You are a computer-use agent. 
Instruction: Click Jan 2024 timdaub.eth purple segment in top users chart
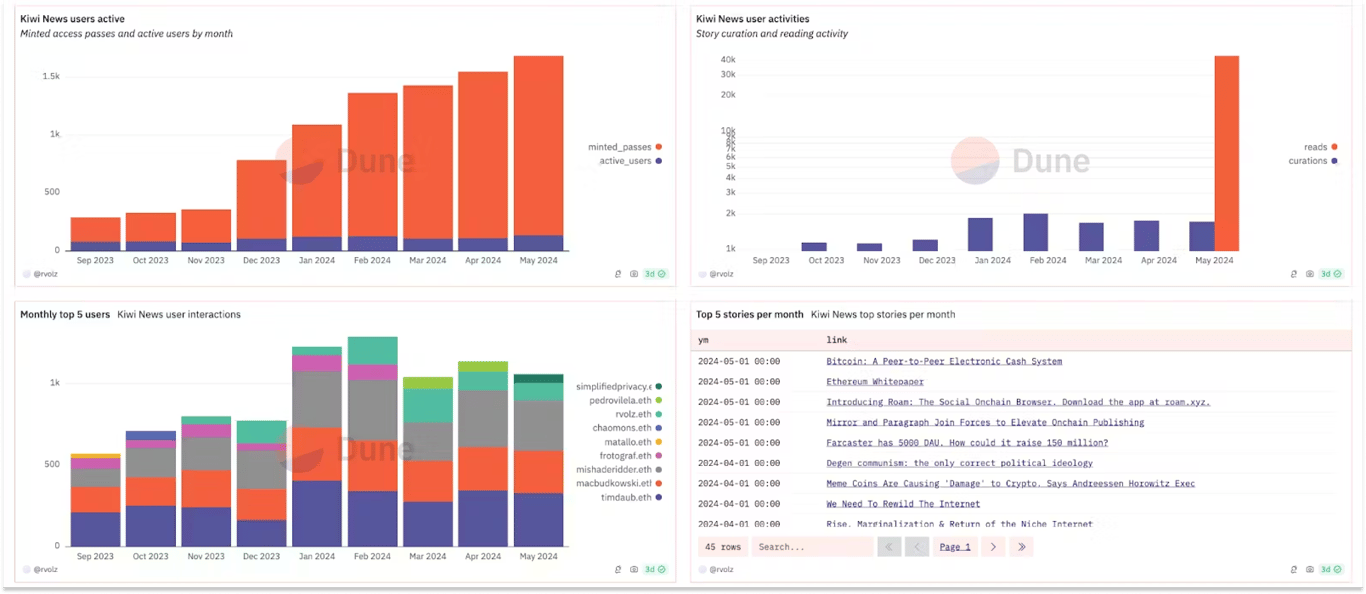pos(317,513)
